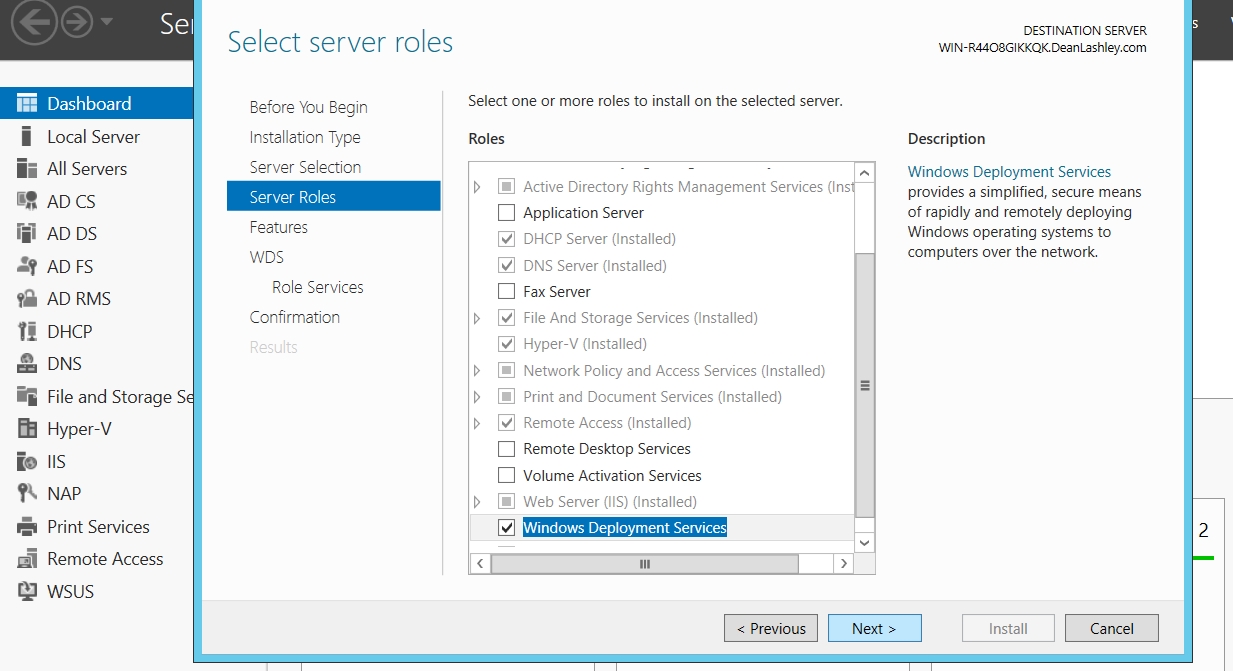The height and width of the screenshot is (671, 1233).
Task: Select the DNS sidebar icon
Action: point(27,364)
